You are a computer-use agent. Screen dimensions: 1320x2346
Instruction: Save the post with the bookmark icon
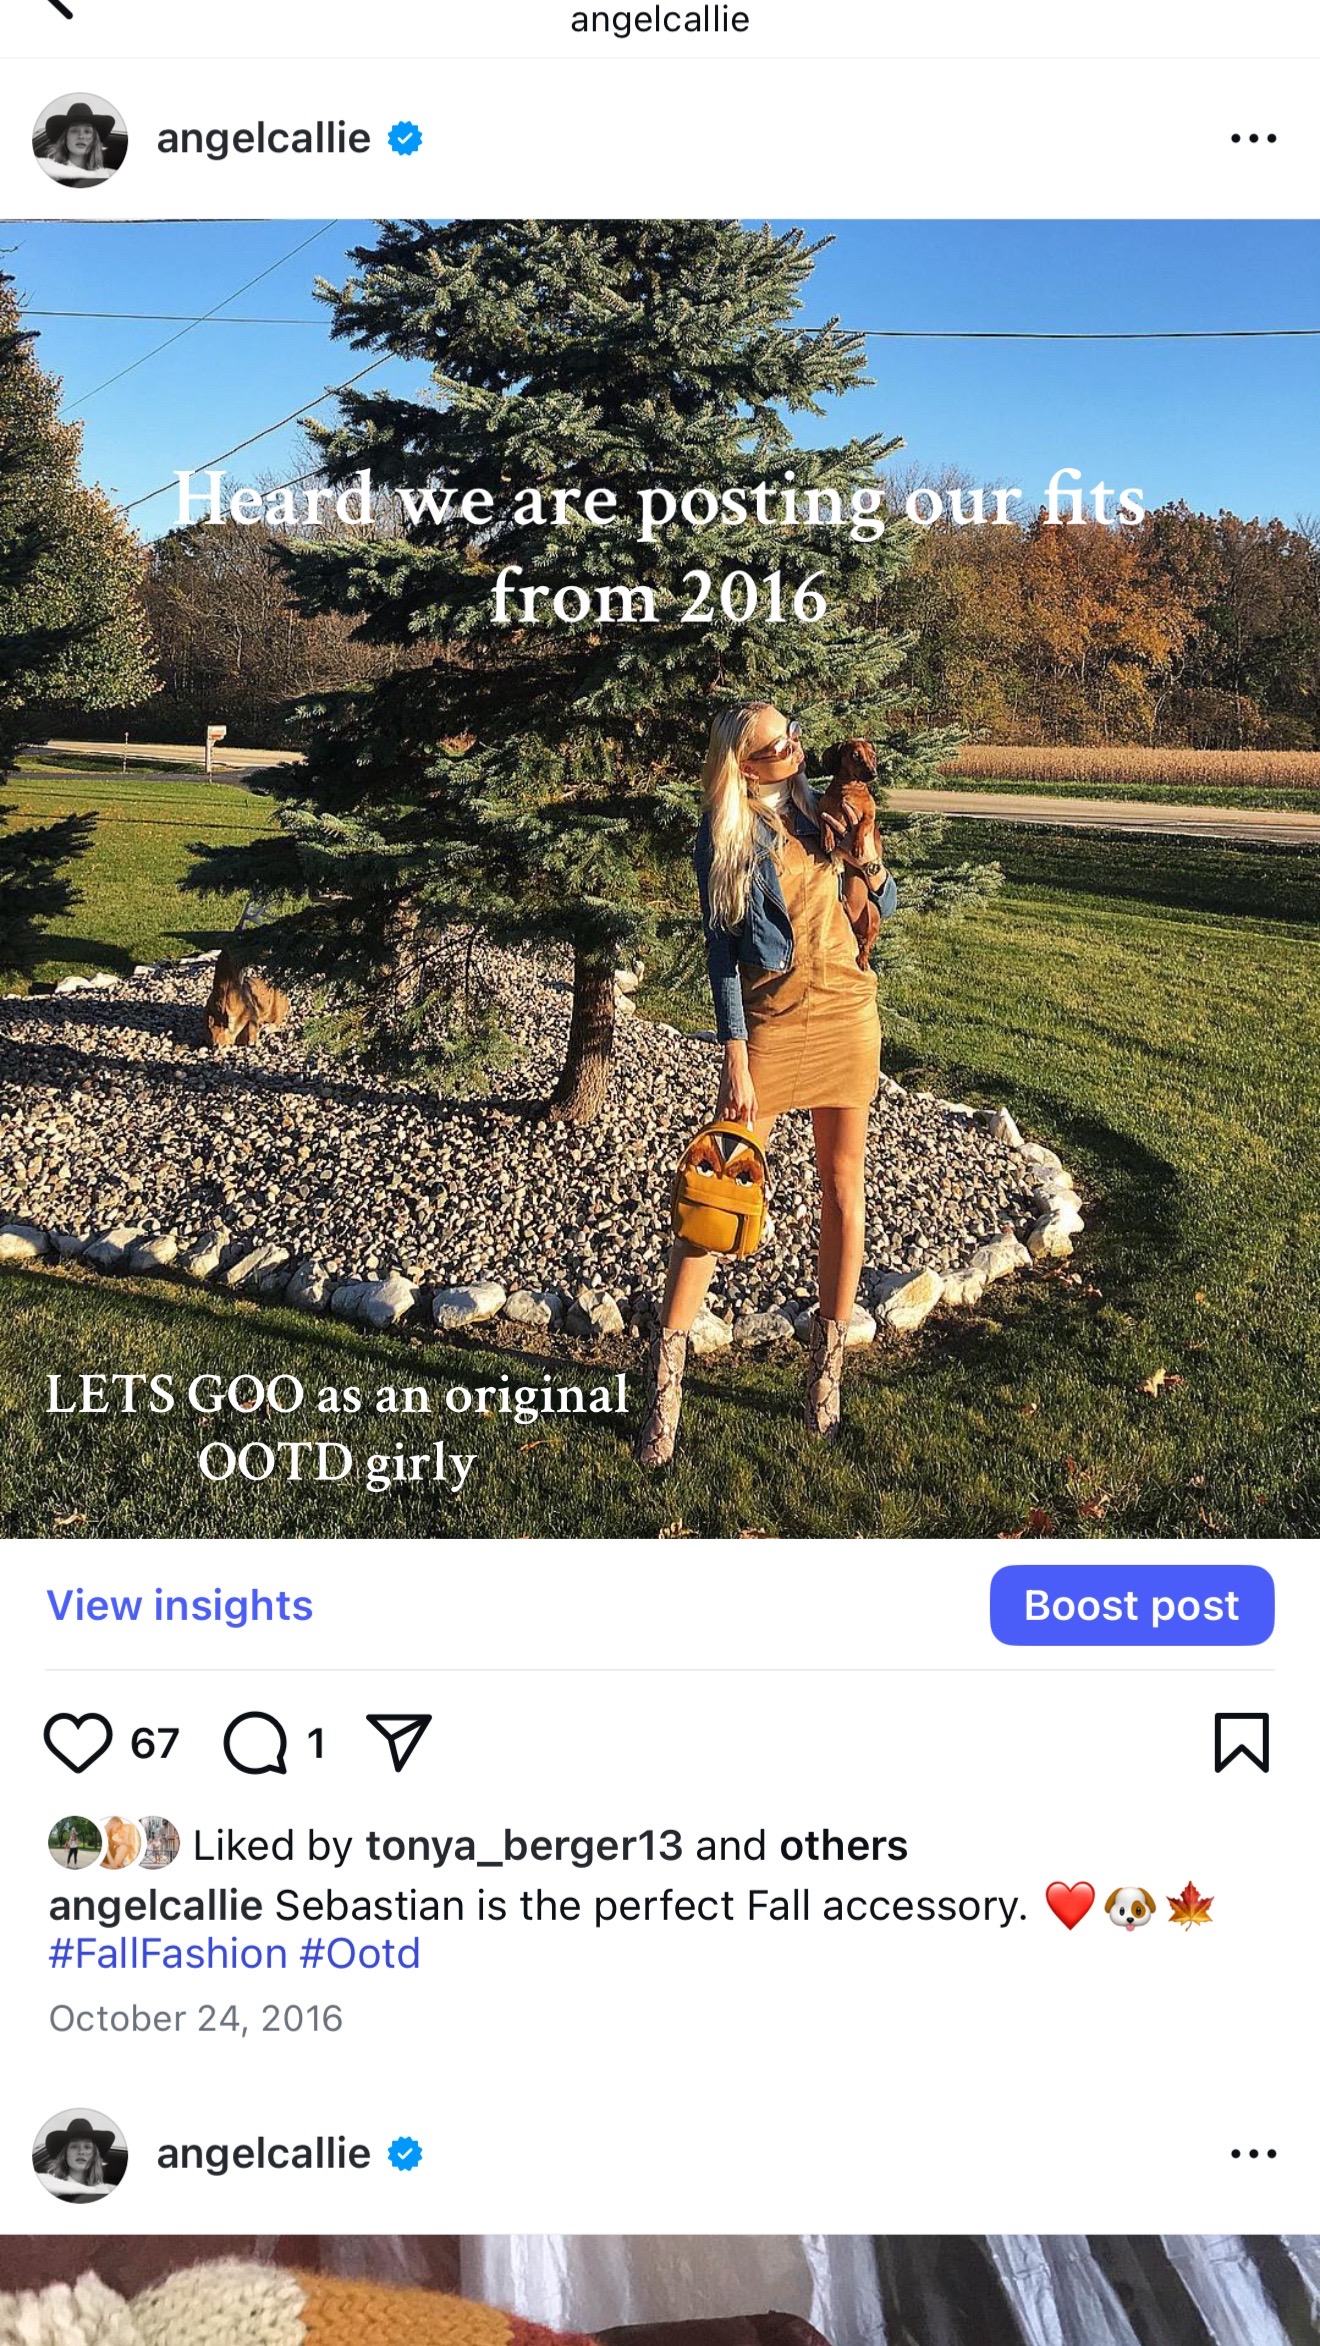pos(1242,1742)
